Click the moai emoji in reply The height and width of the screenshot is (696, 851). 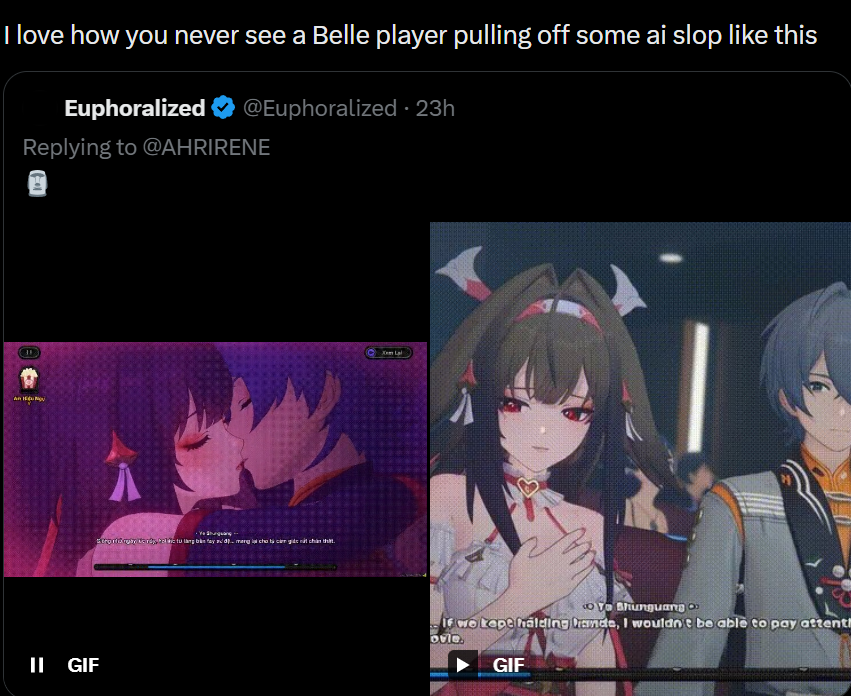pos(37,183)
